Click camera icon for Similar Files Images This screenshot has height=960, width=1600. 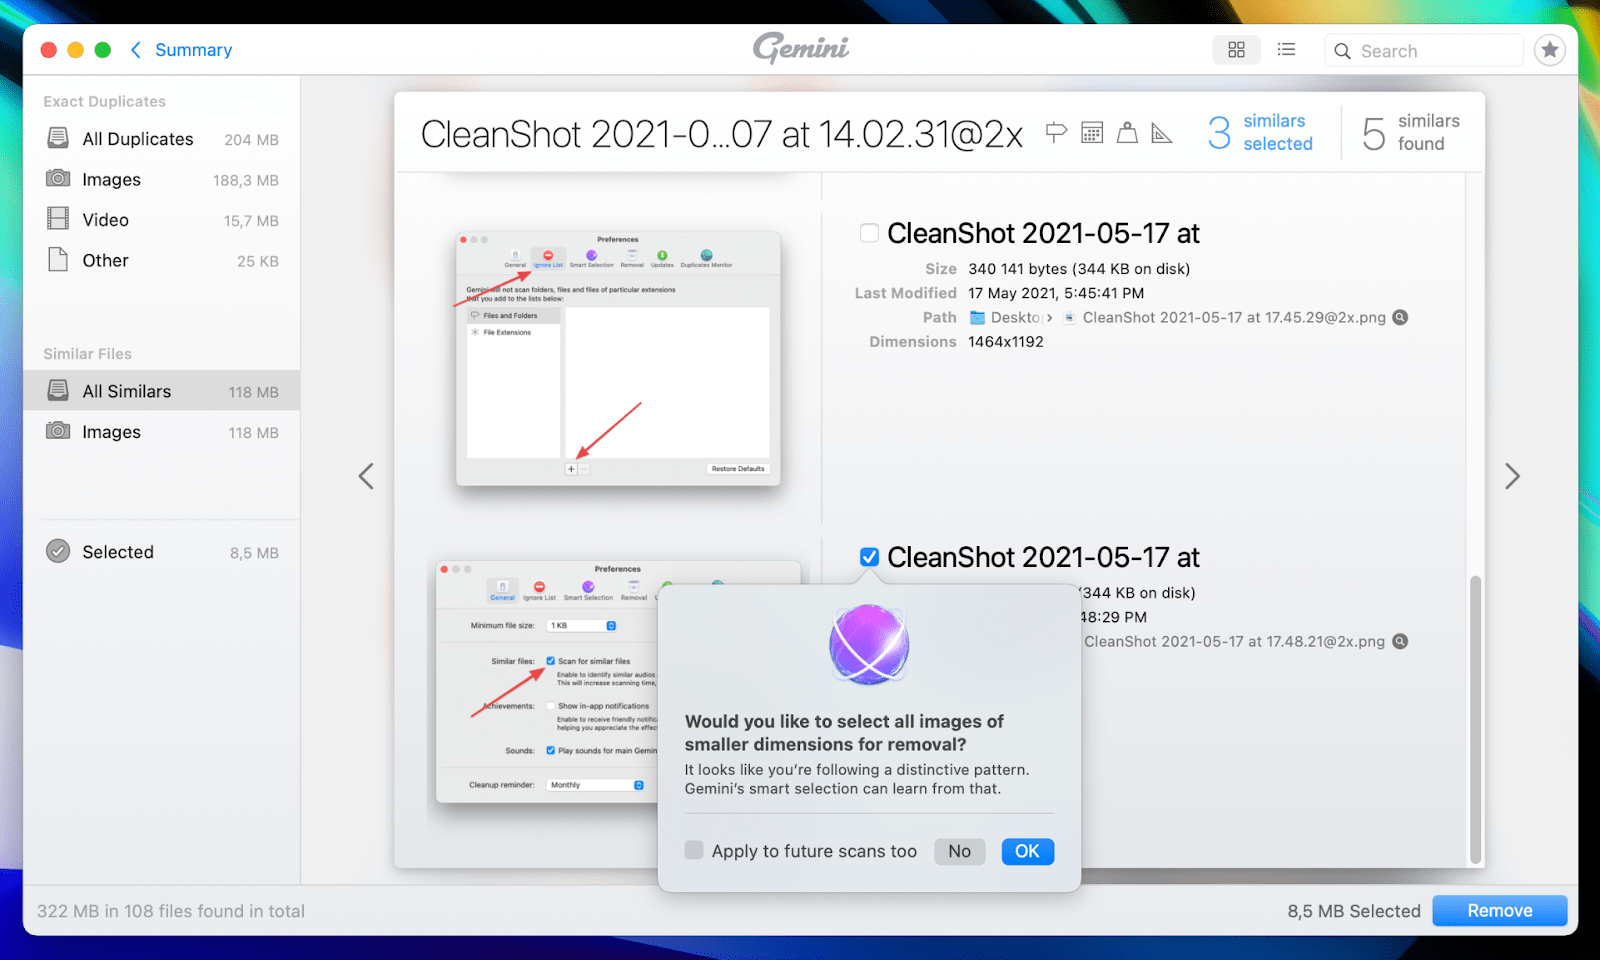coord(58,431)
